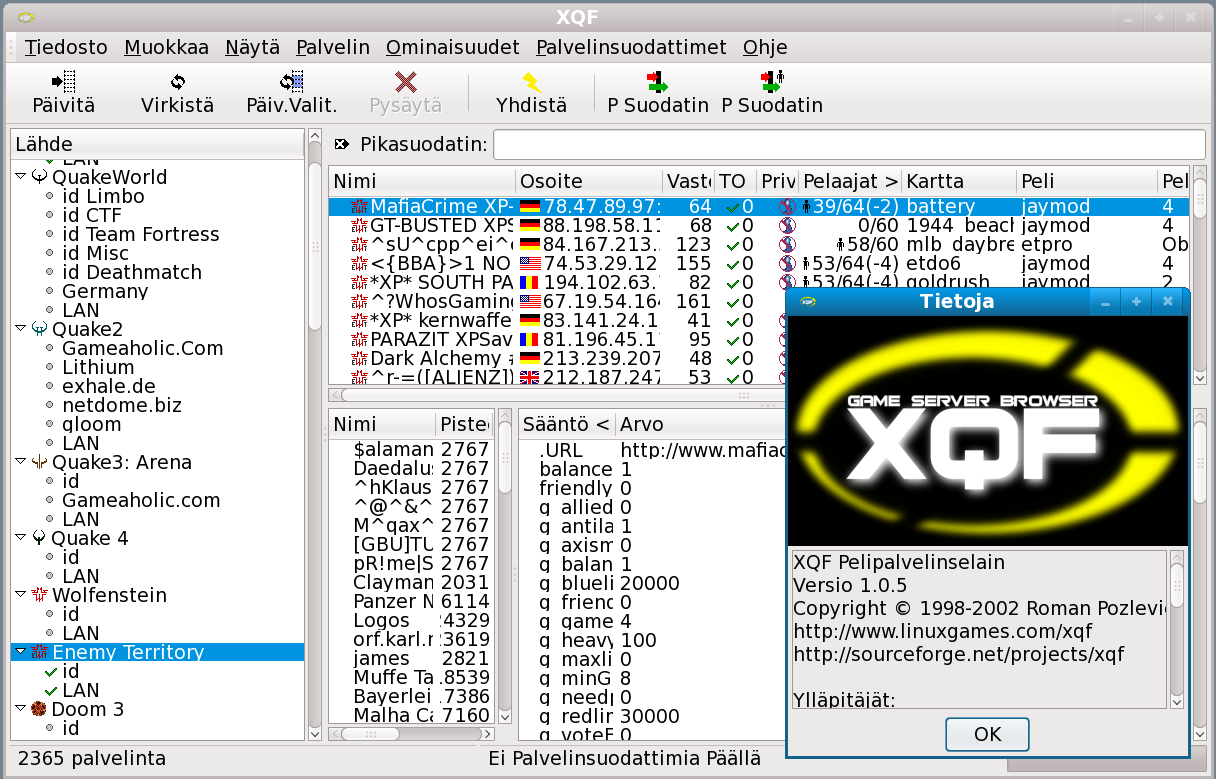
Task: Collapse the Quake2 source branch
Action: 21,329
